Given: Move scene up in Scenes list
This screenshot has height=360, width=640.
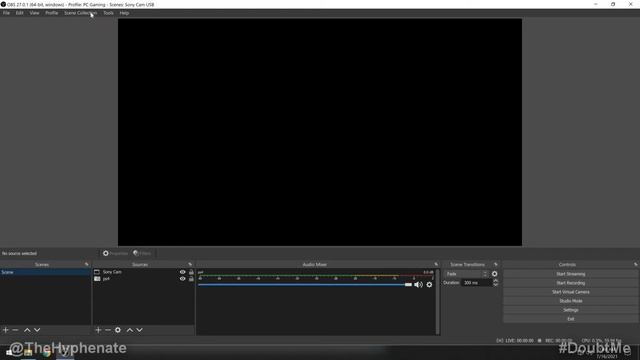Looking at the screenshot, I should coord(27,330).
